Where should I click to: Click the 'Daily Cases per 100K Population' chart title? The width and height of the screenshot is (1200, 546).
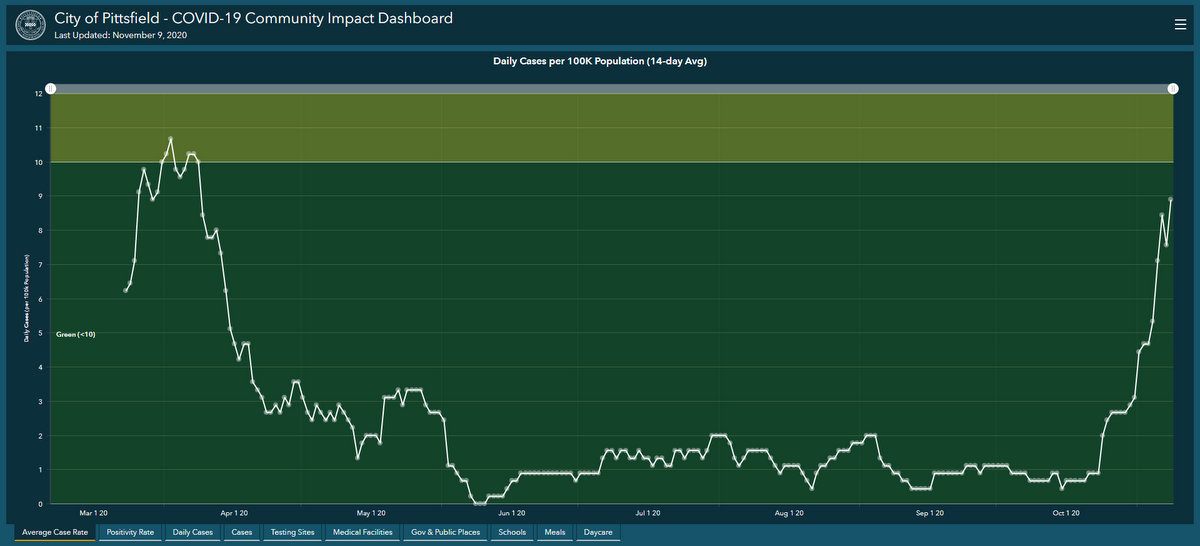click(x=608, y=62)
